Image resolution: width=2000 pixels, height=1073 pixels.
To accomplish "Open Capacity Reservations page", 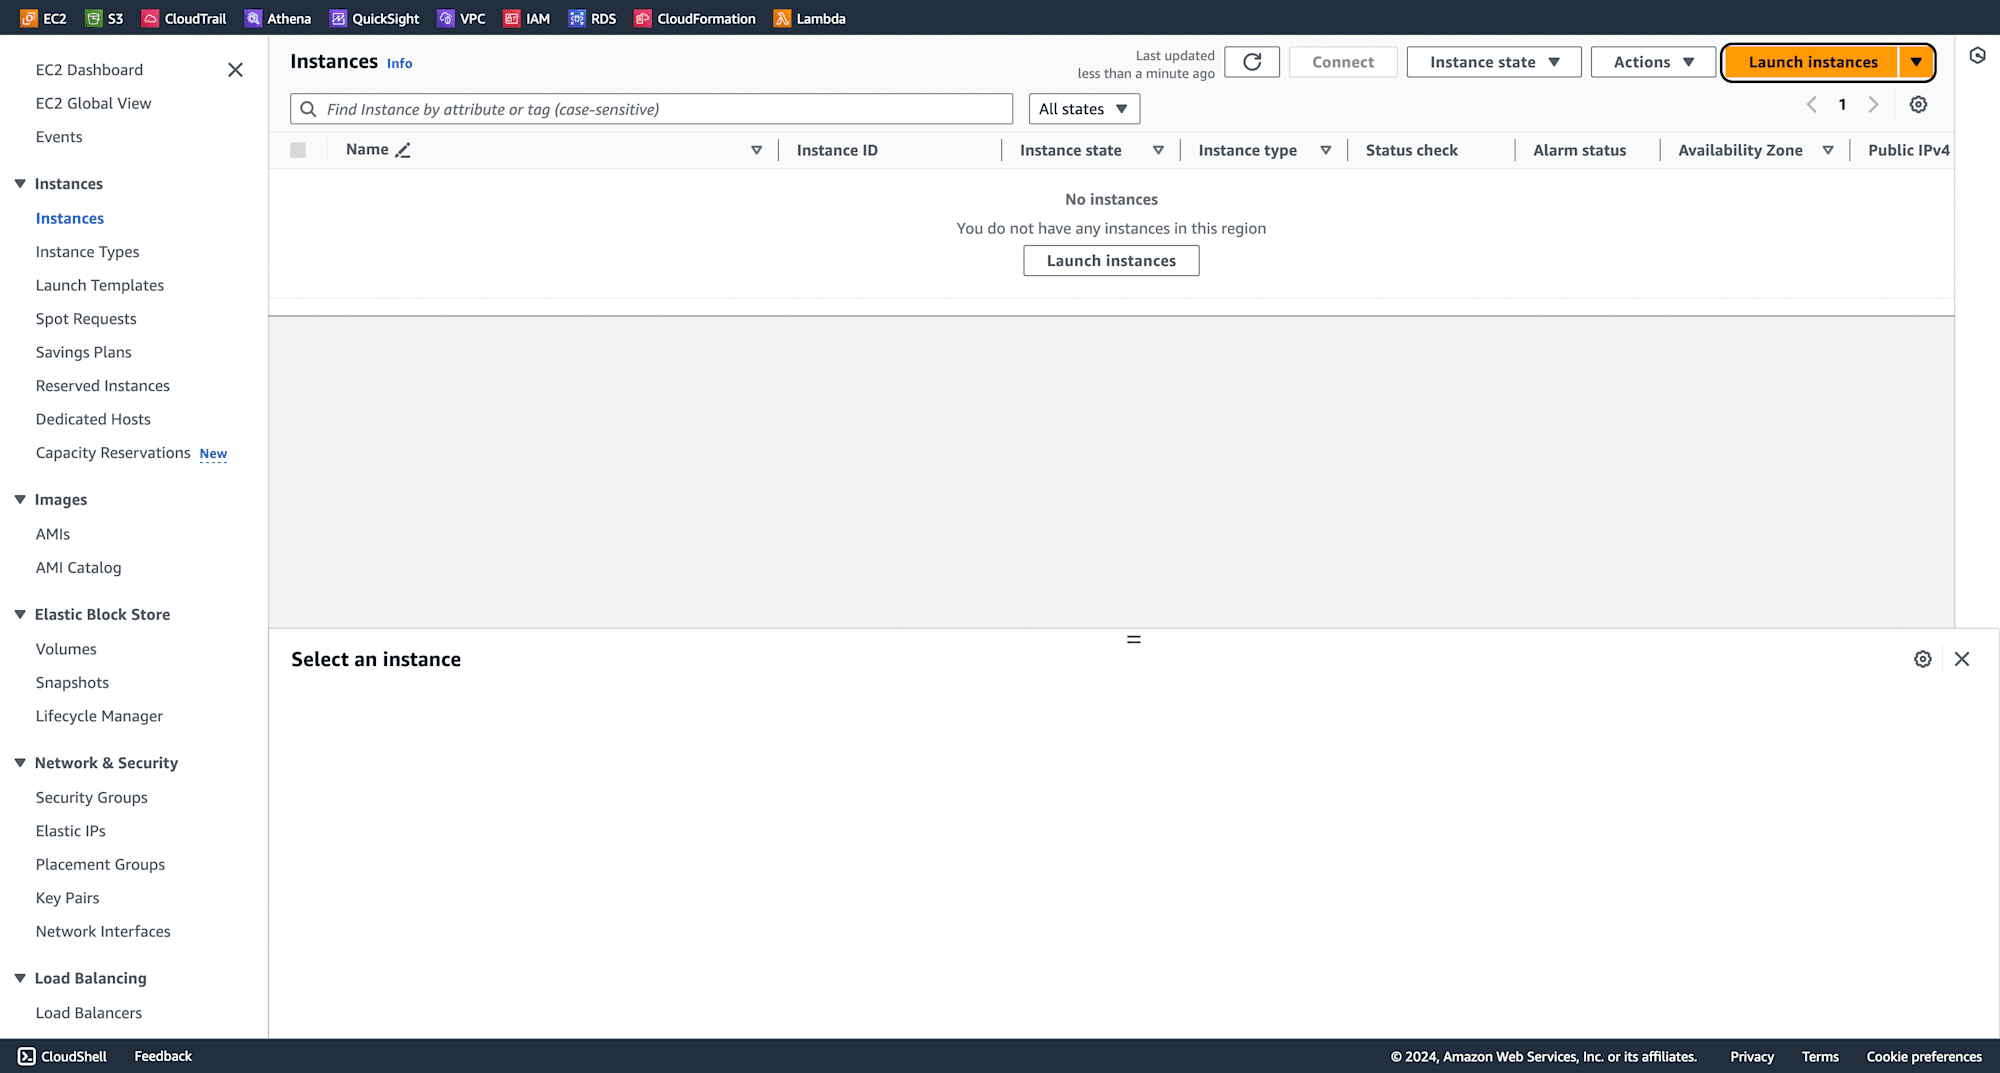I will [113, 453].
